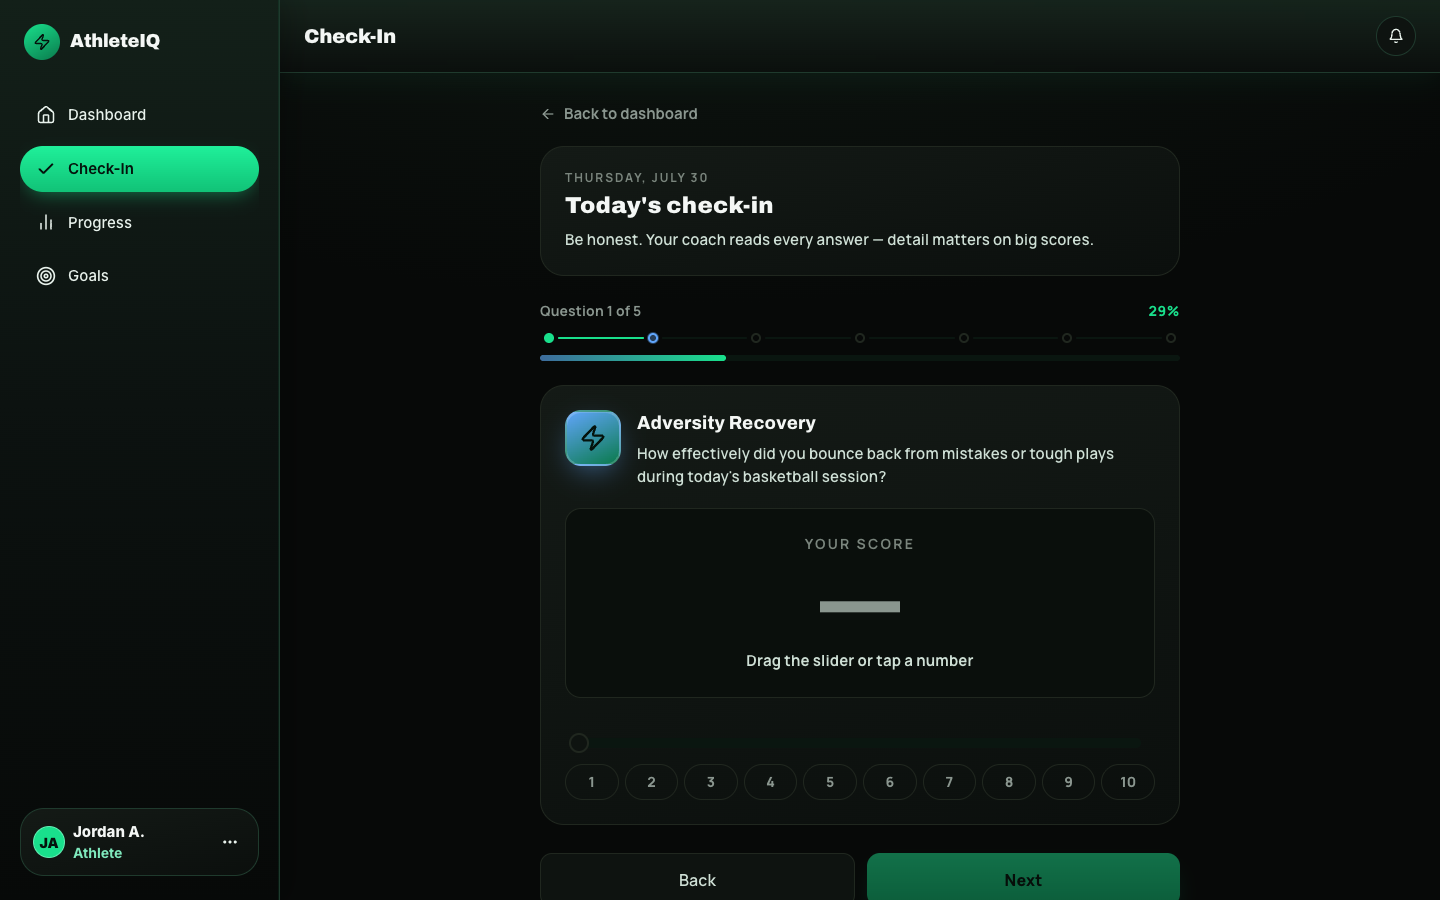Image resolution: width=1440 pixels, height=900 pixels.
Task: Click the Goals target icon
Action: [46, 276]
